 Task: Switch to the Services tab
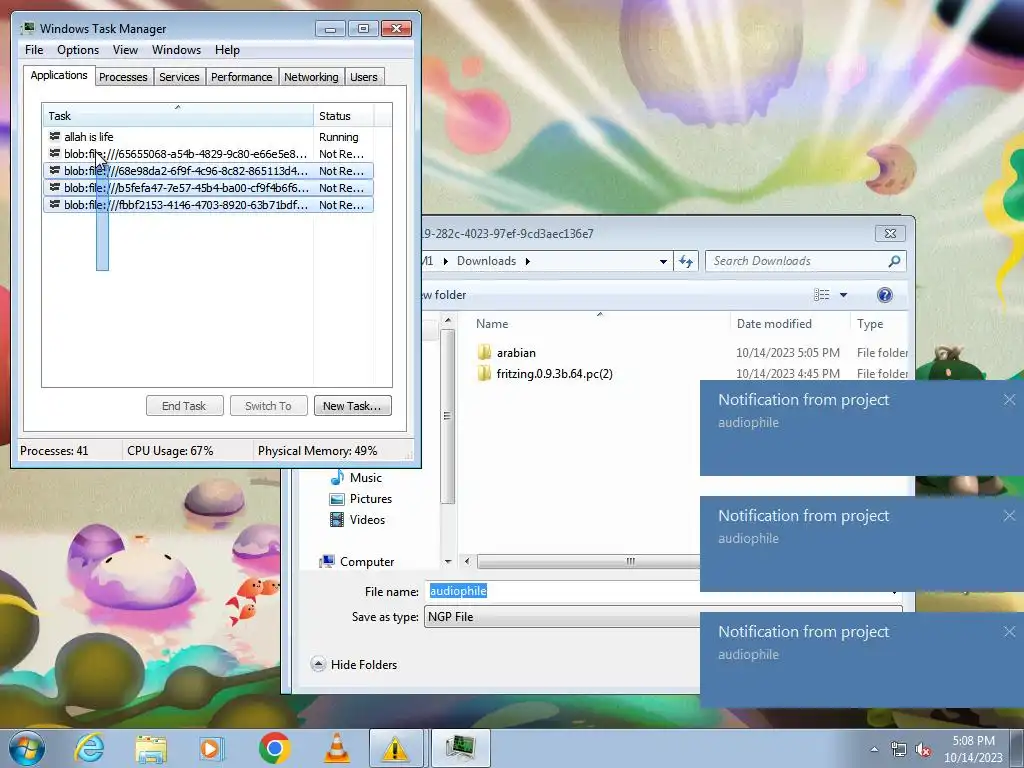pyautogui.click(x=179, y=77)
